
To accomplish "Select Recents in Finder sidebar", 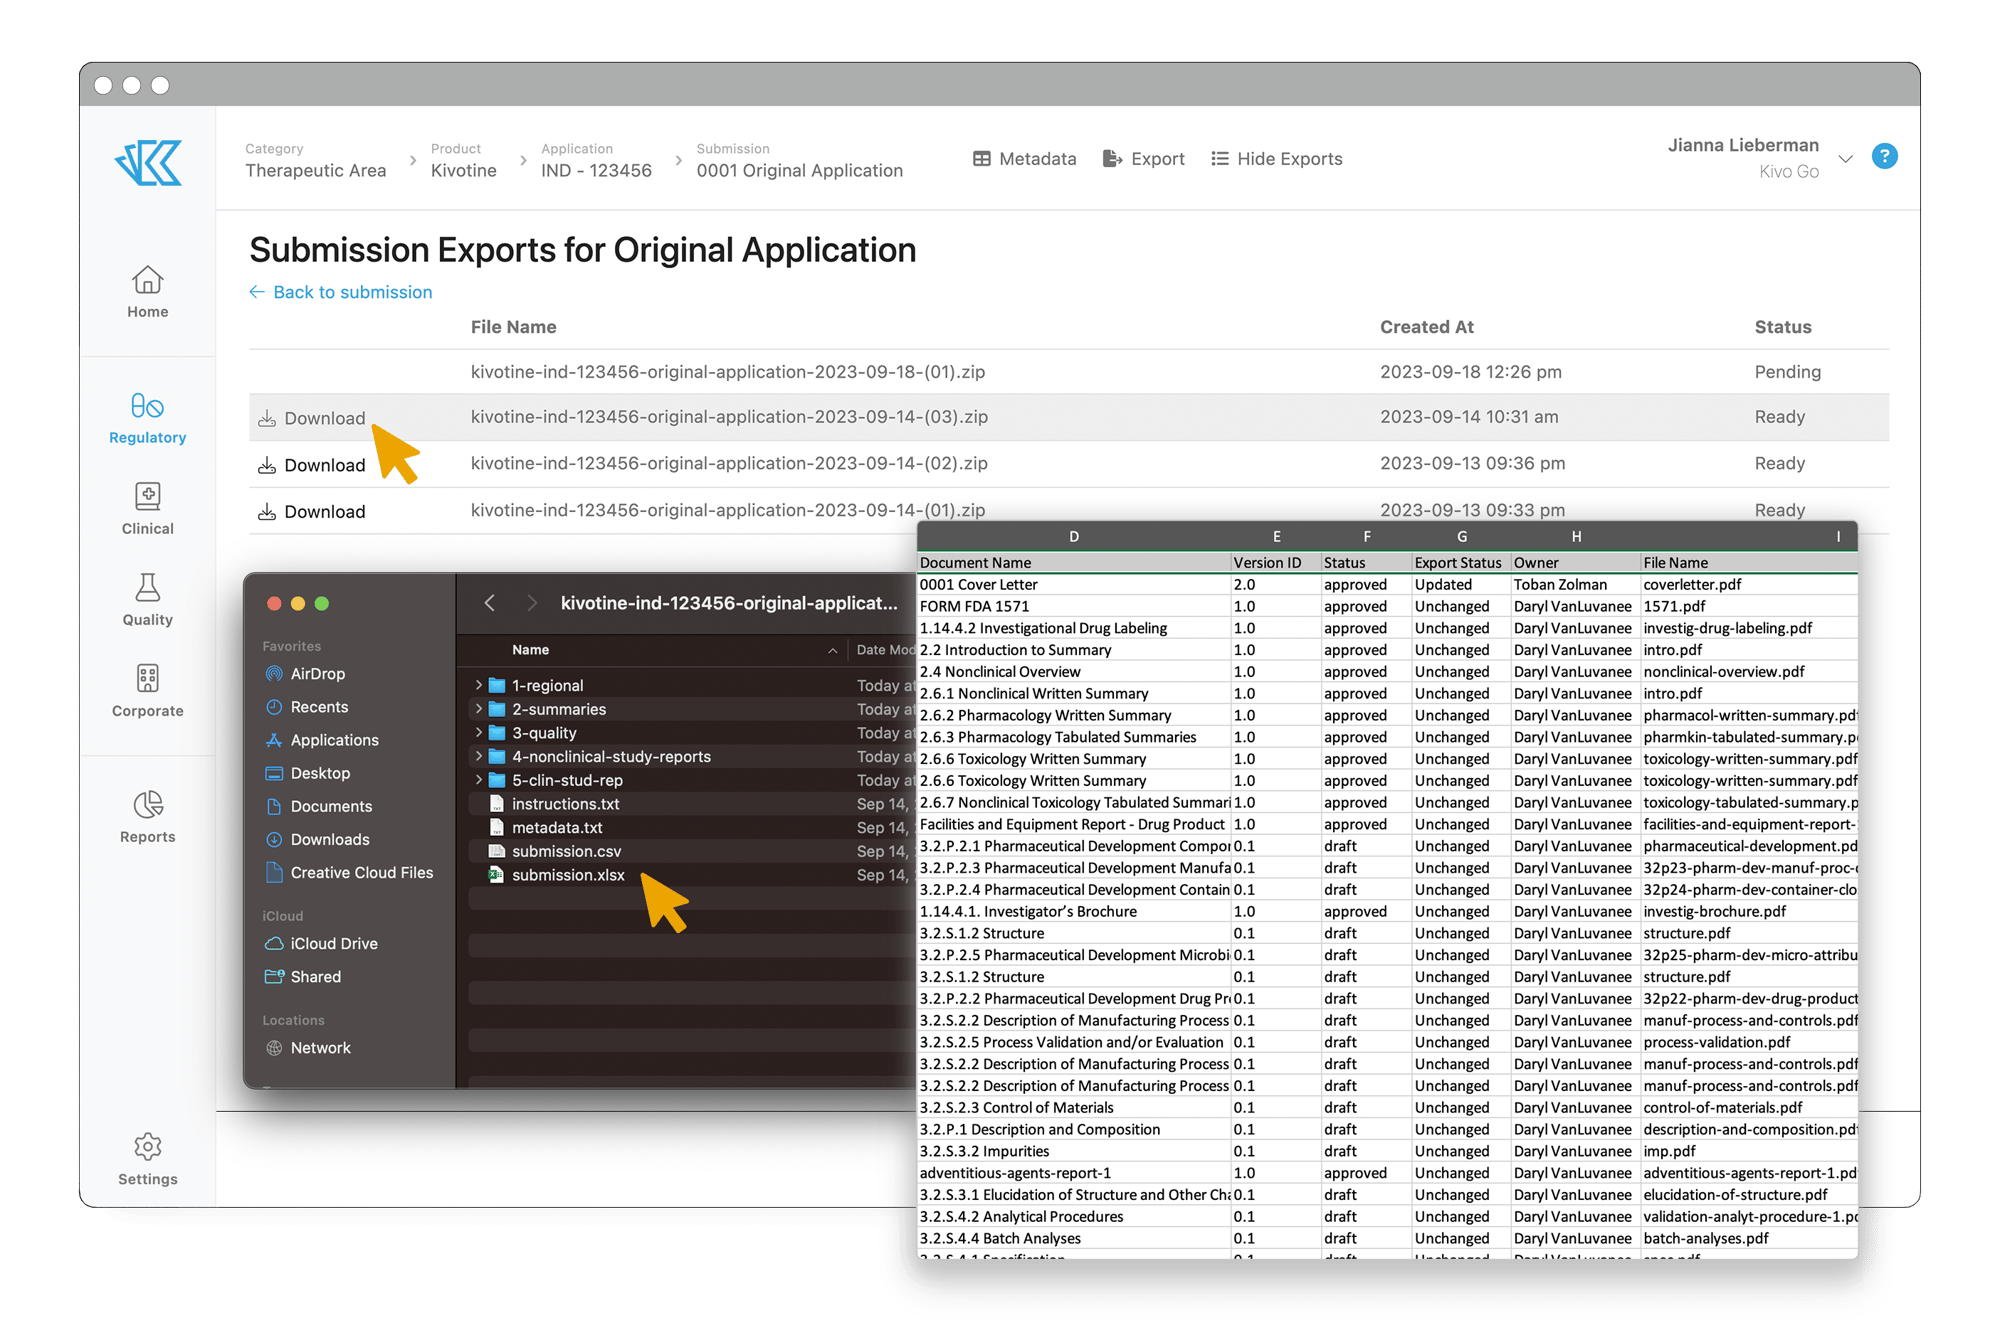I will point(307,707).
